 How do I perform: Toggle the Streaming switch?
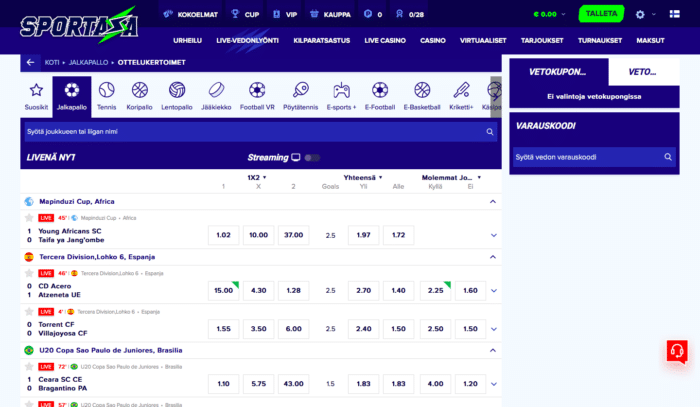(312, 158)
